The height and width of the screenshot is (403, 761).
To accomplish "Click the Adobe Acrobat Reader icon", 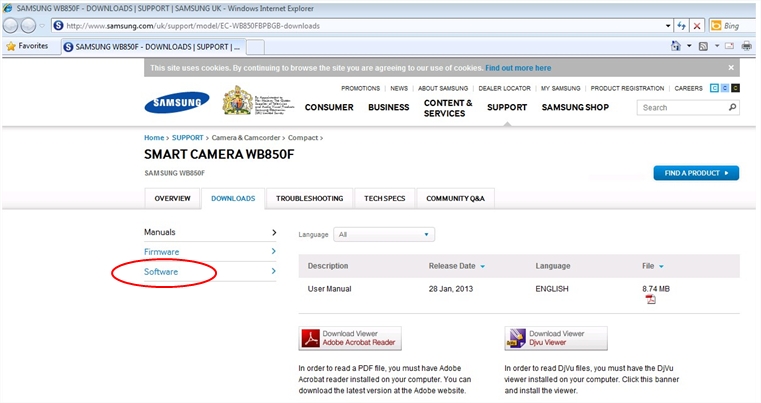I will 311,338.
